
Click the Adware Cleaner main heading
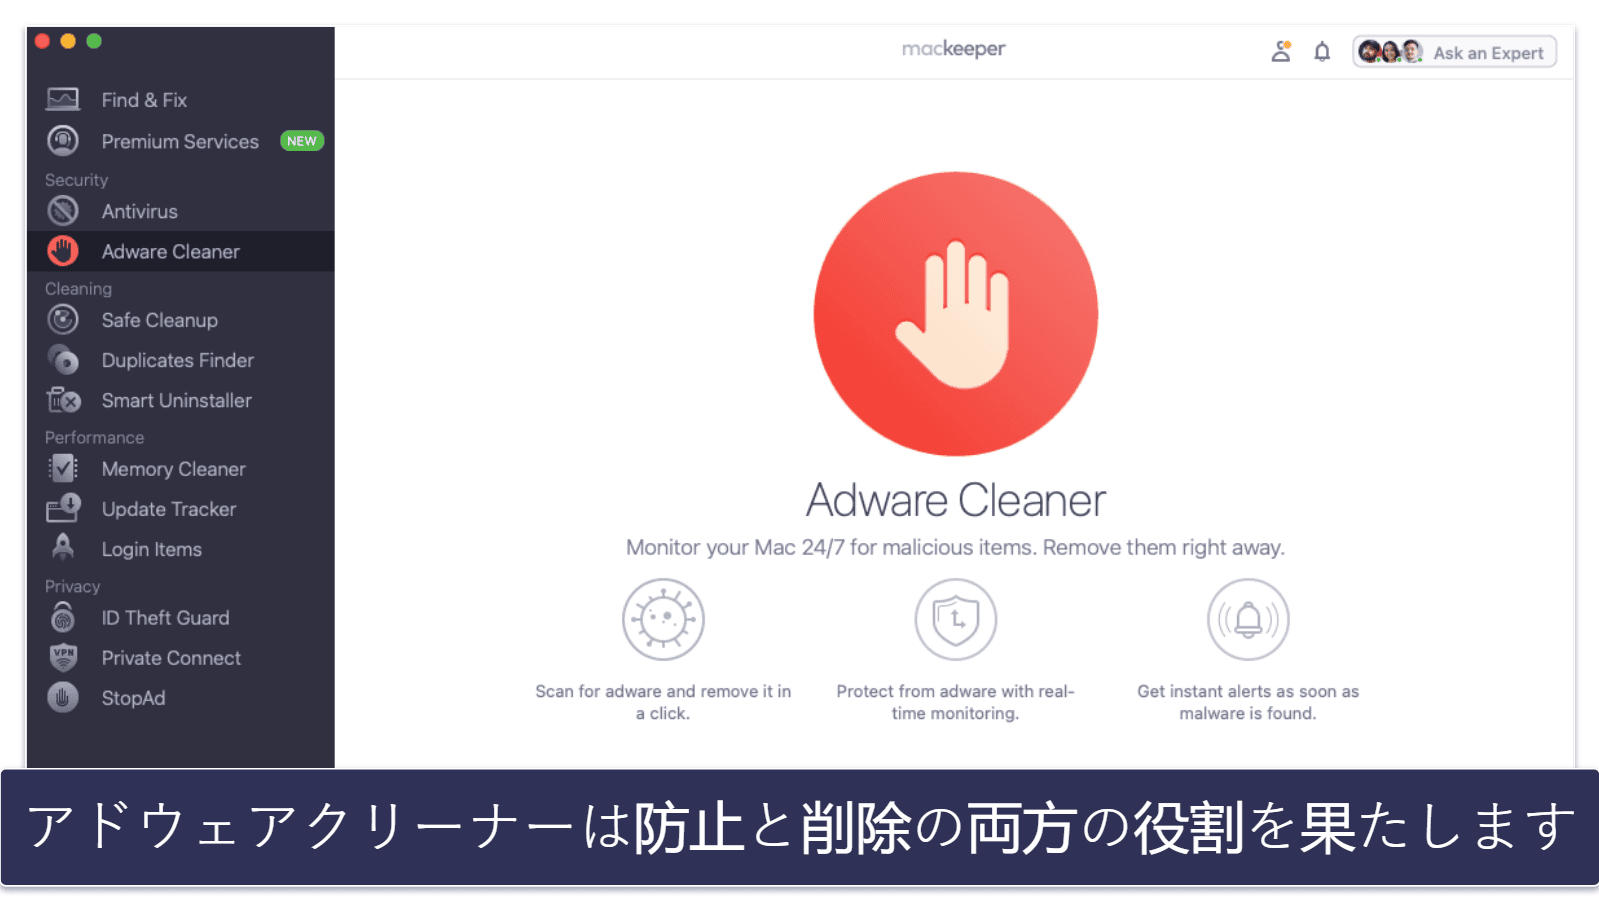[956, 500]
